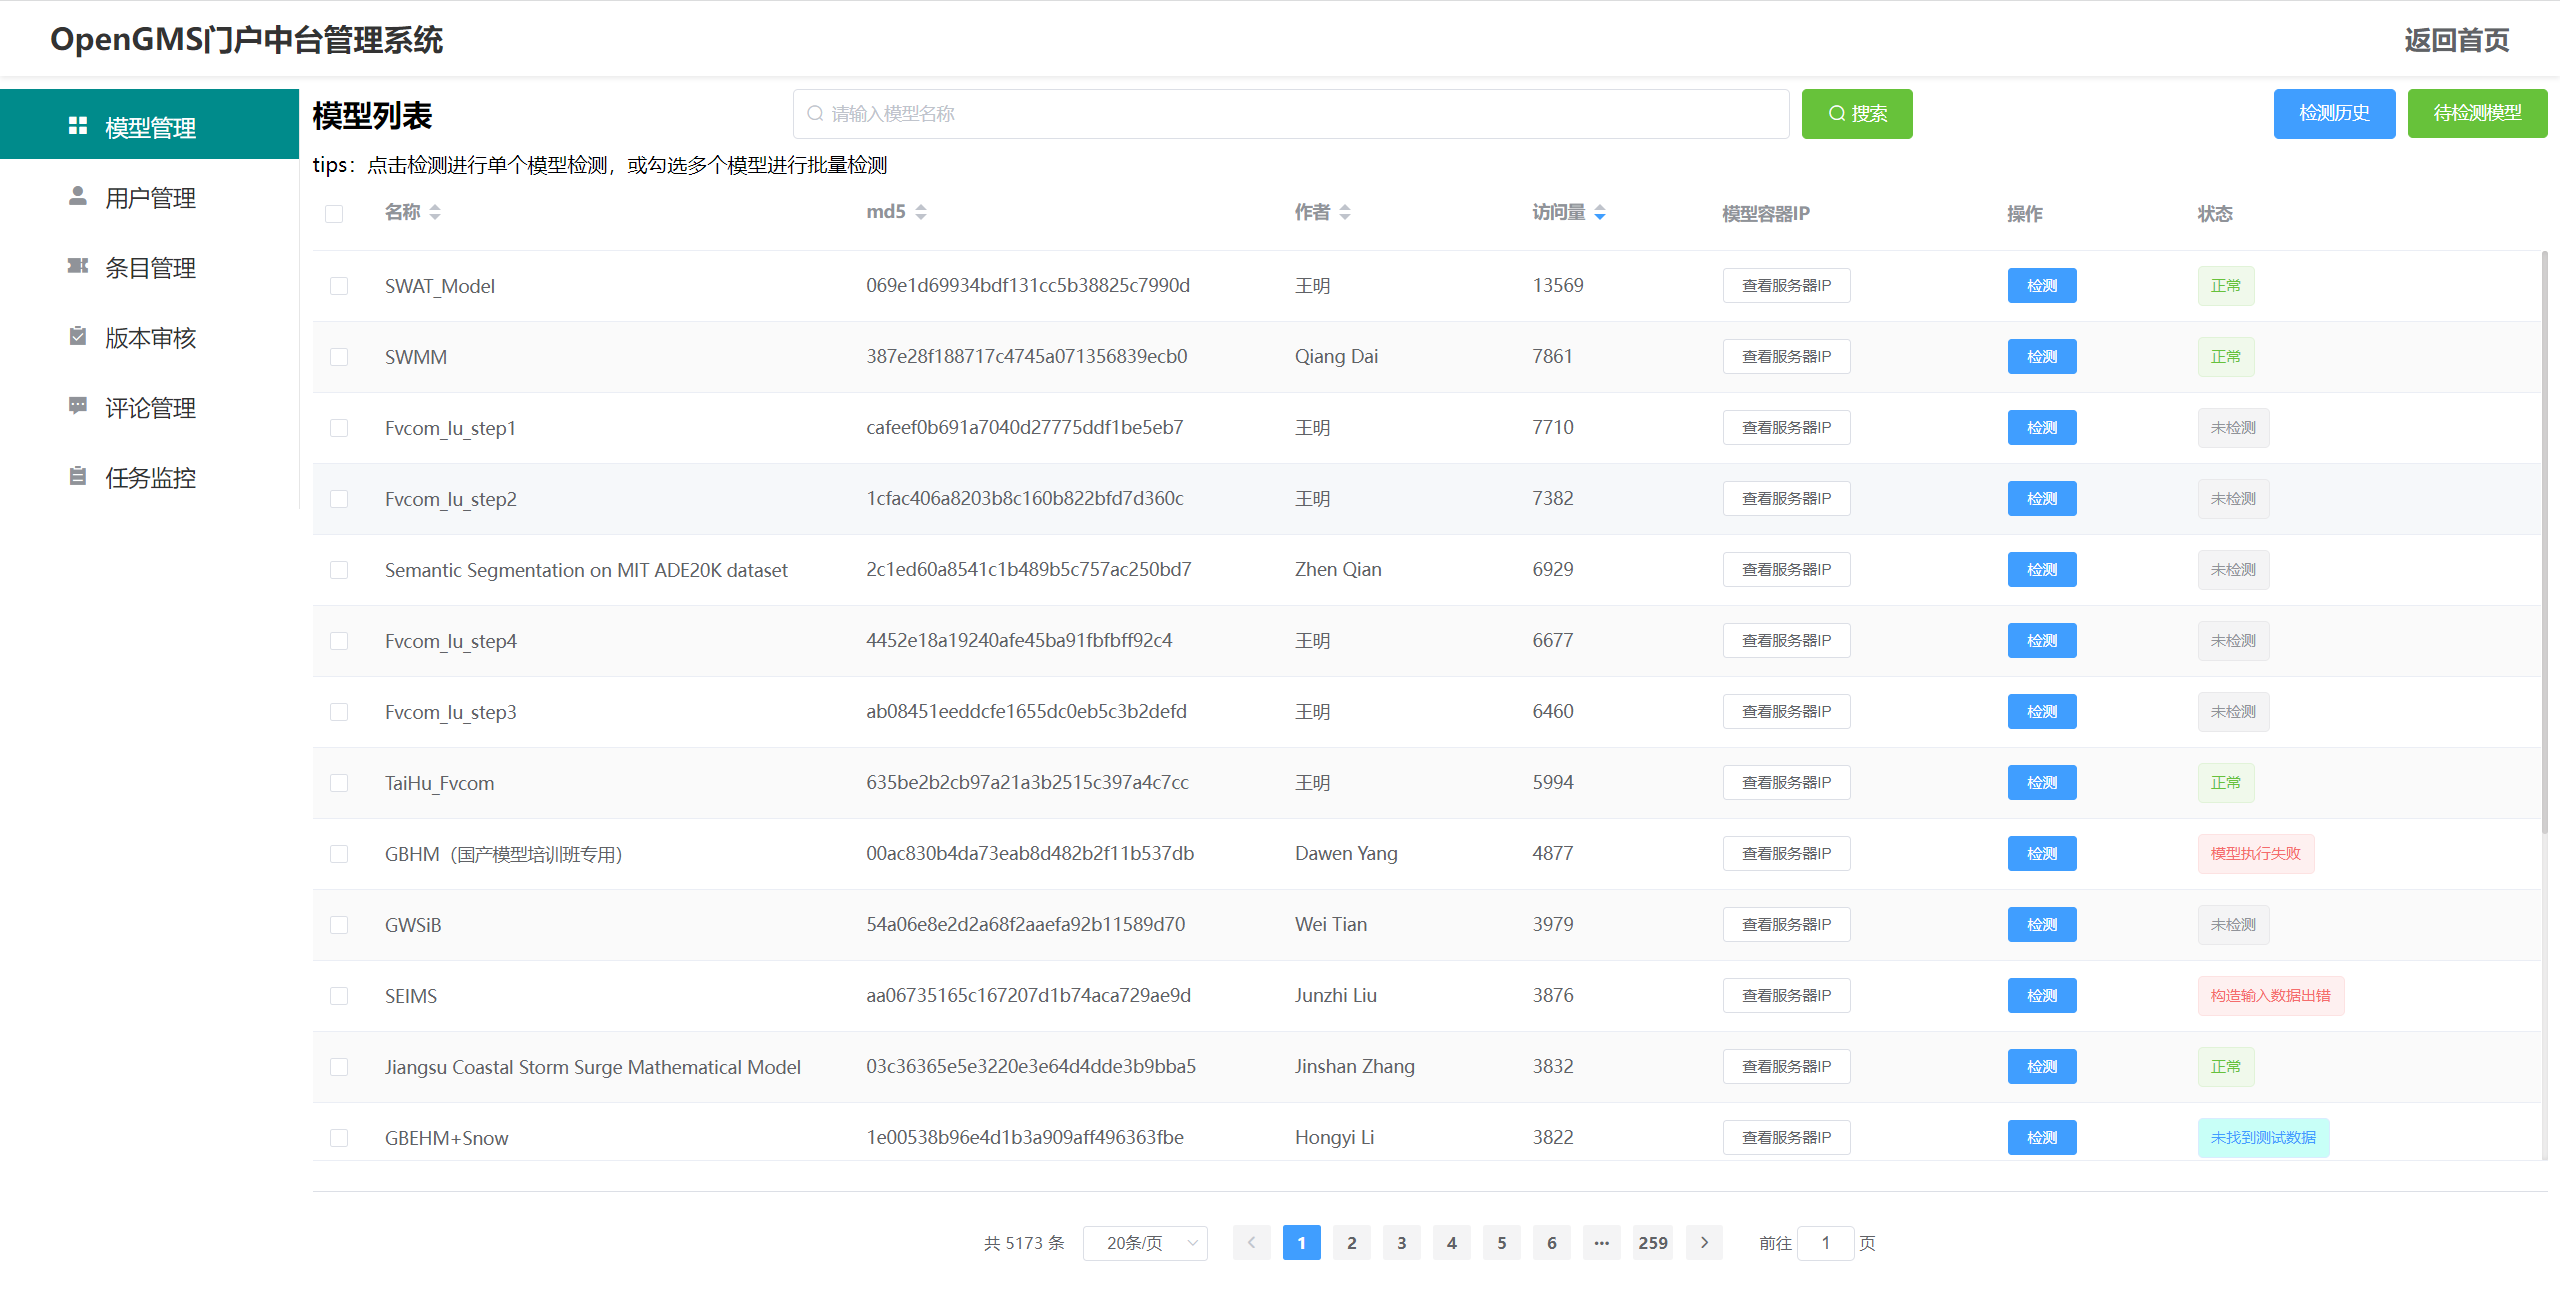Select the 条目管理 sidebar icon
This screenshot has width=2560, height=1312.
(78, 267)
